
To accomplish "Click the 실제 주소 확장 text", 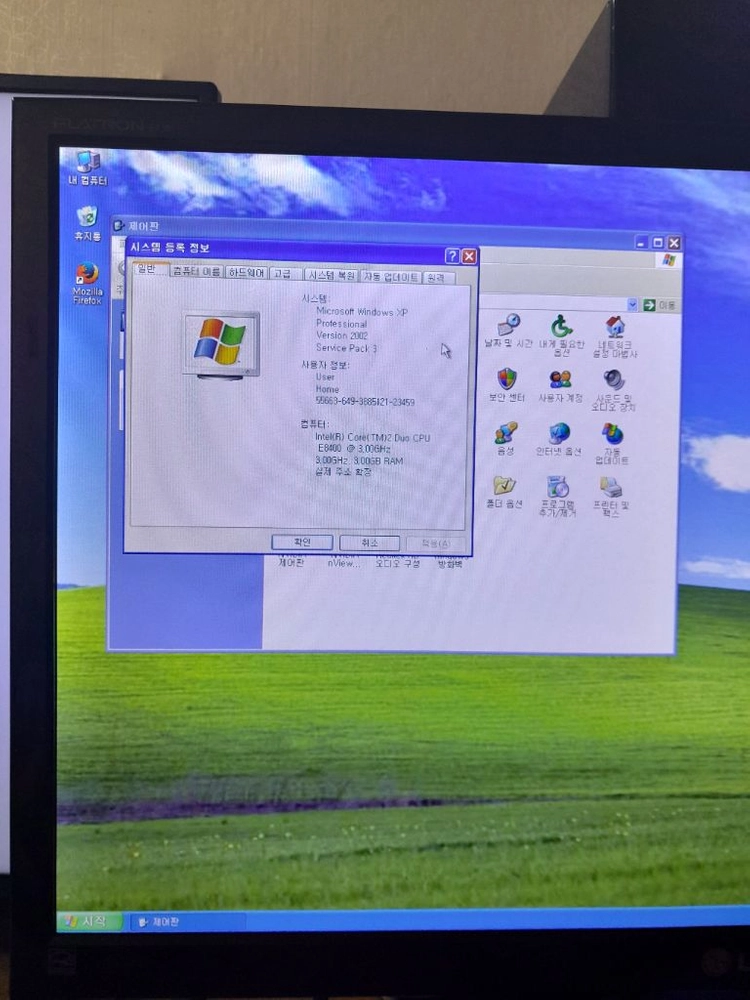I will tap(342, 472).
